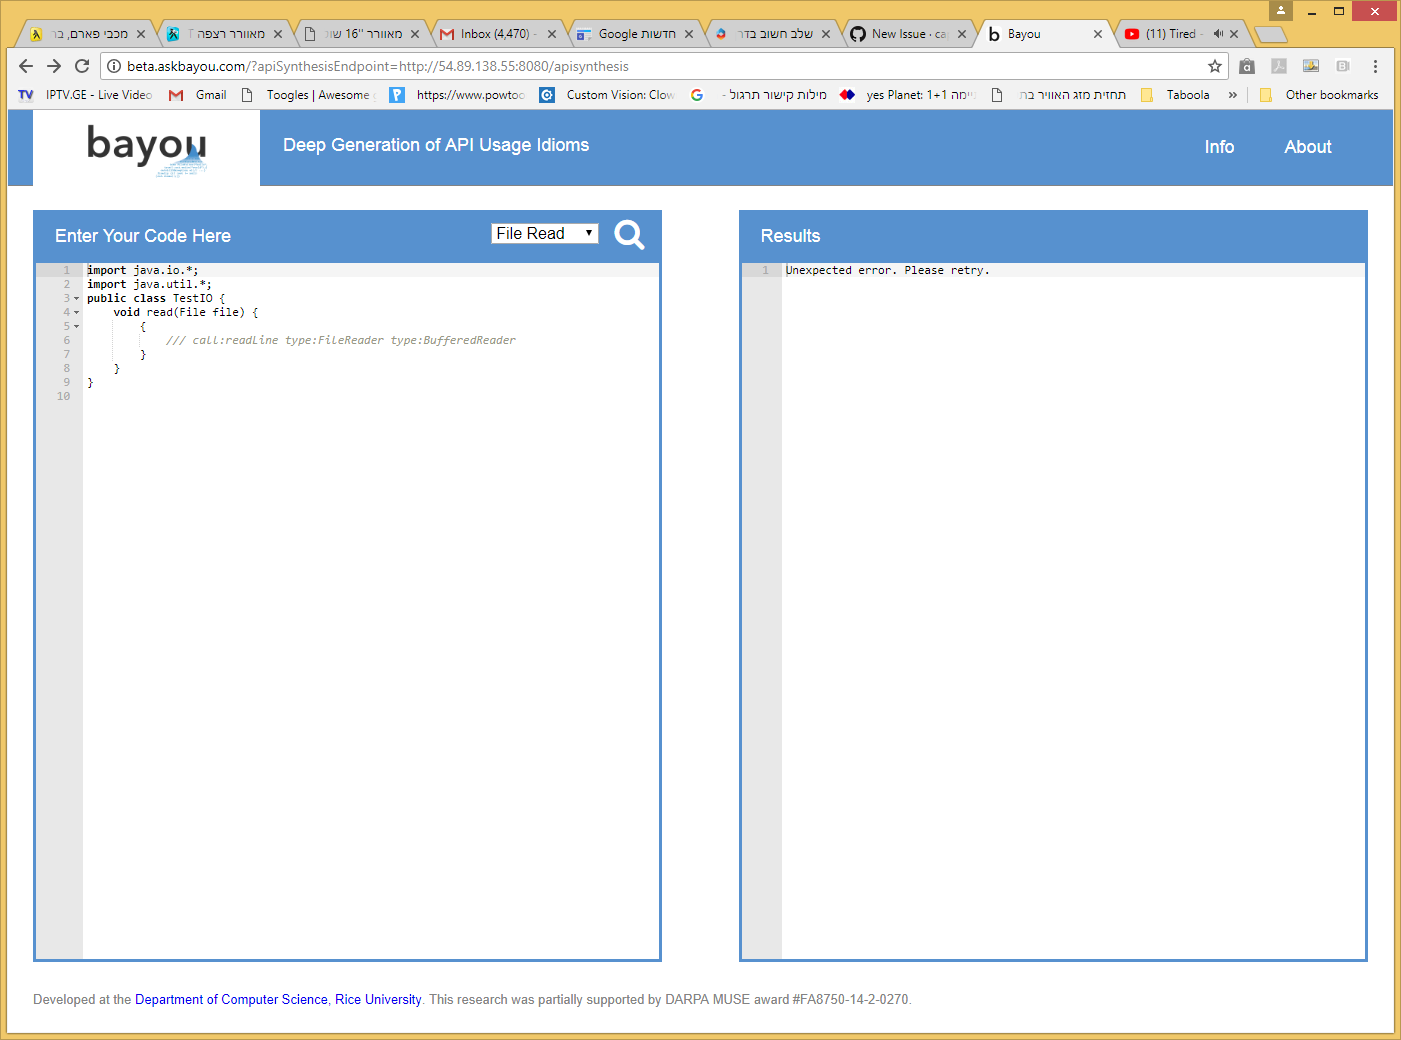This screenshot has height=1040, width=1401.
Task: Open the Other bookmarks folder
Action: pos(1319,95)
